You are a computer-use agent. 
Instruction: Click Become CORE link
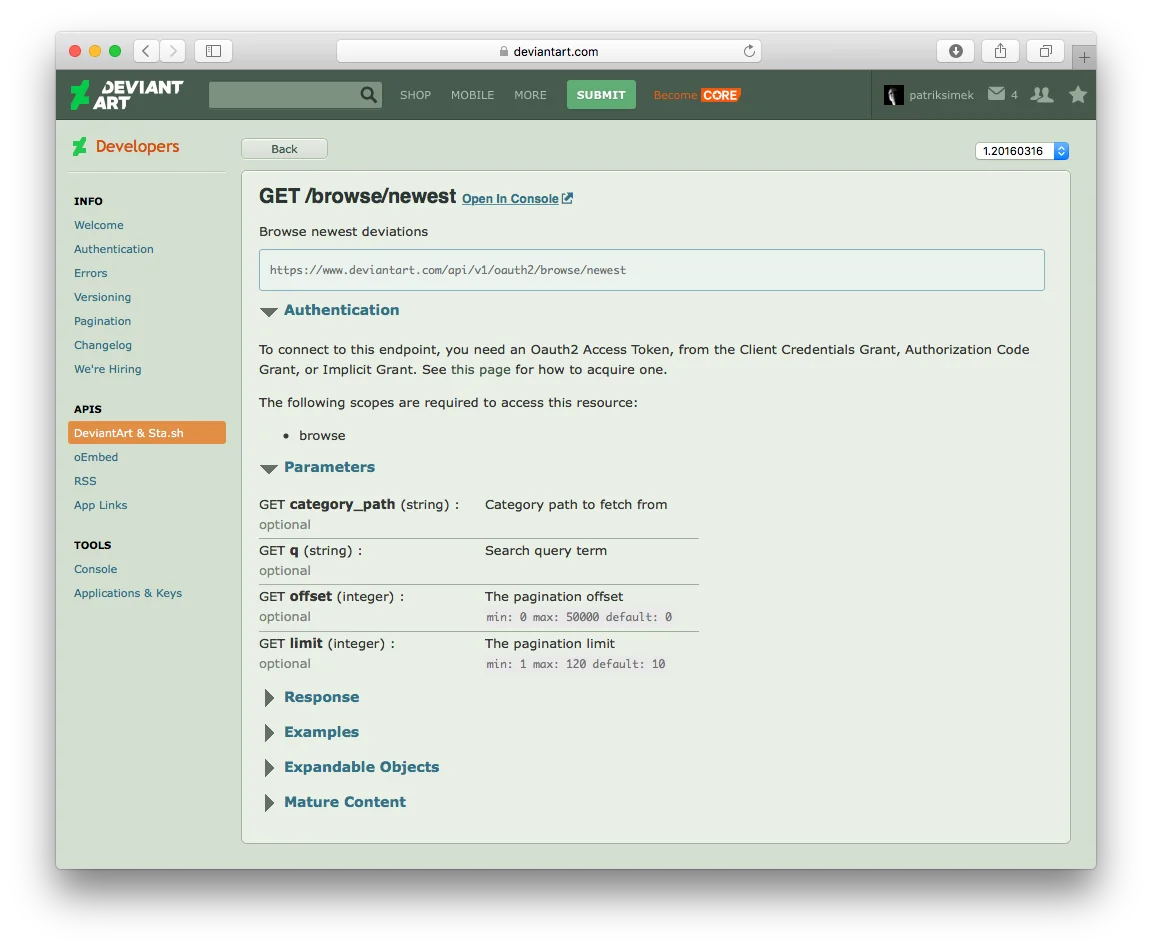696,95
